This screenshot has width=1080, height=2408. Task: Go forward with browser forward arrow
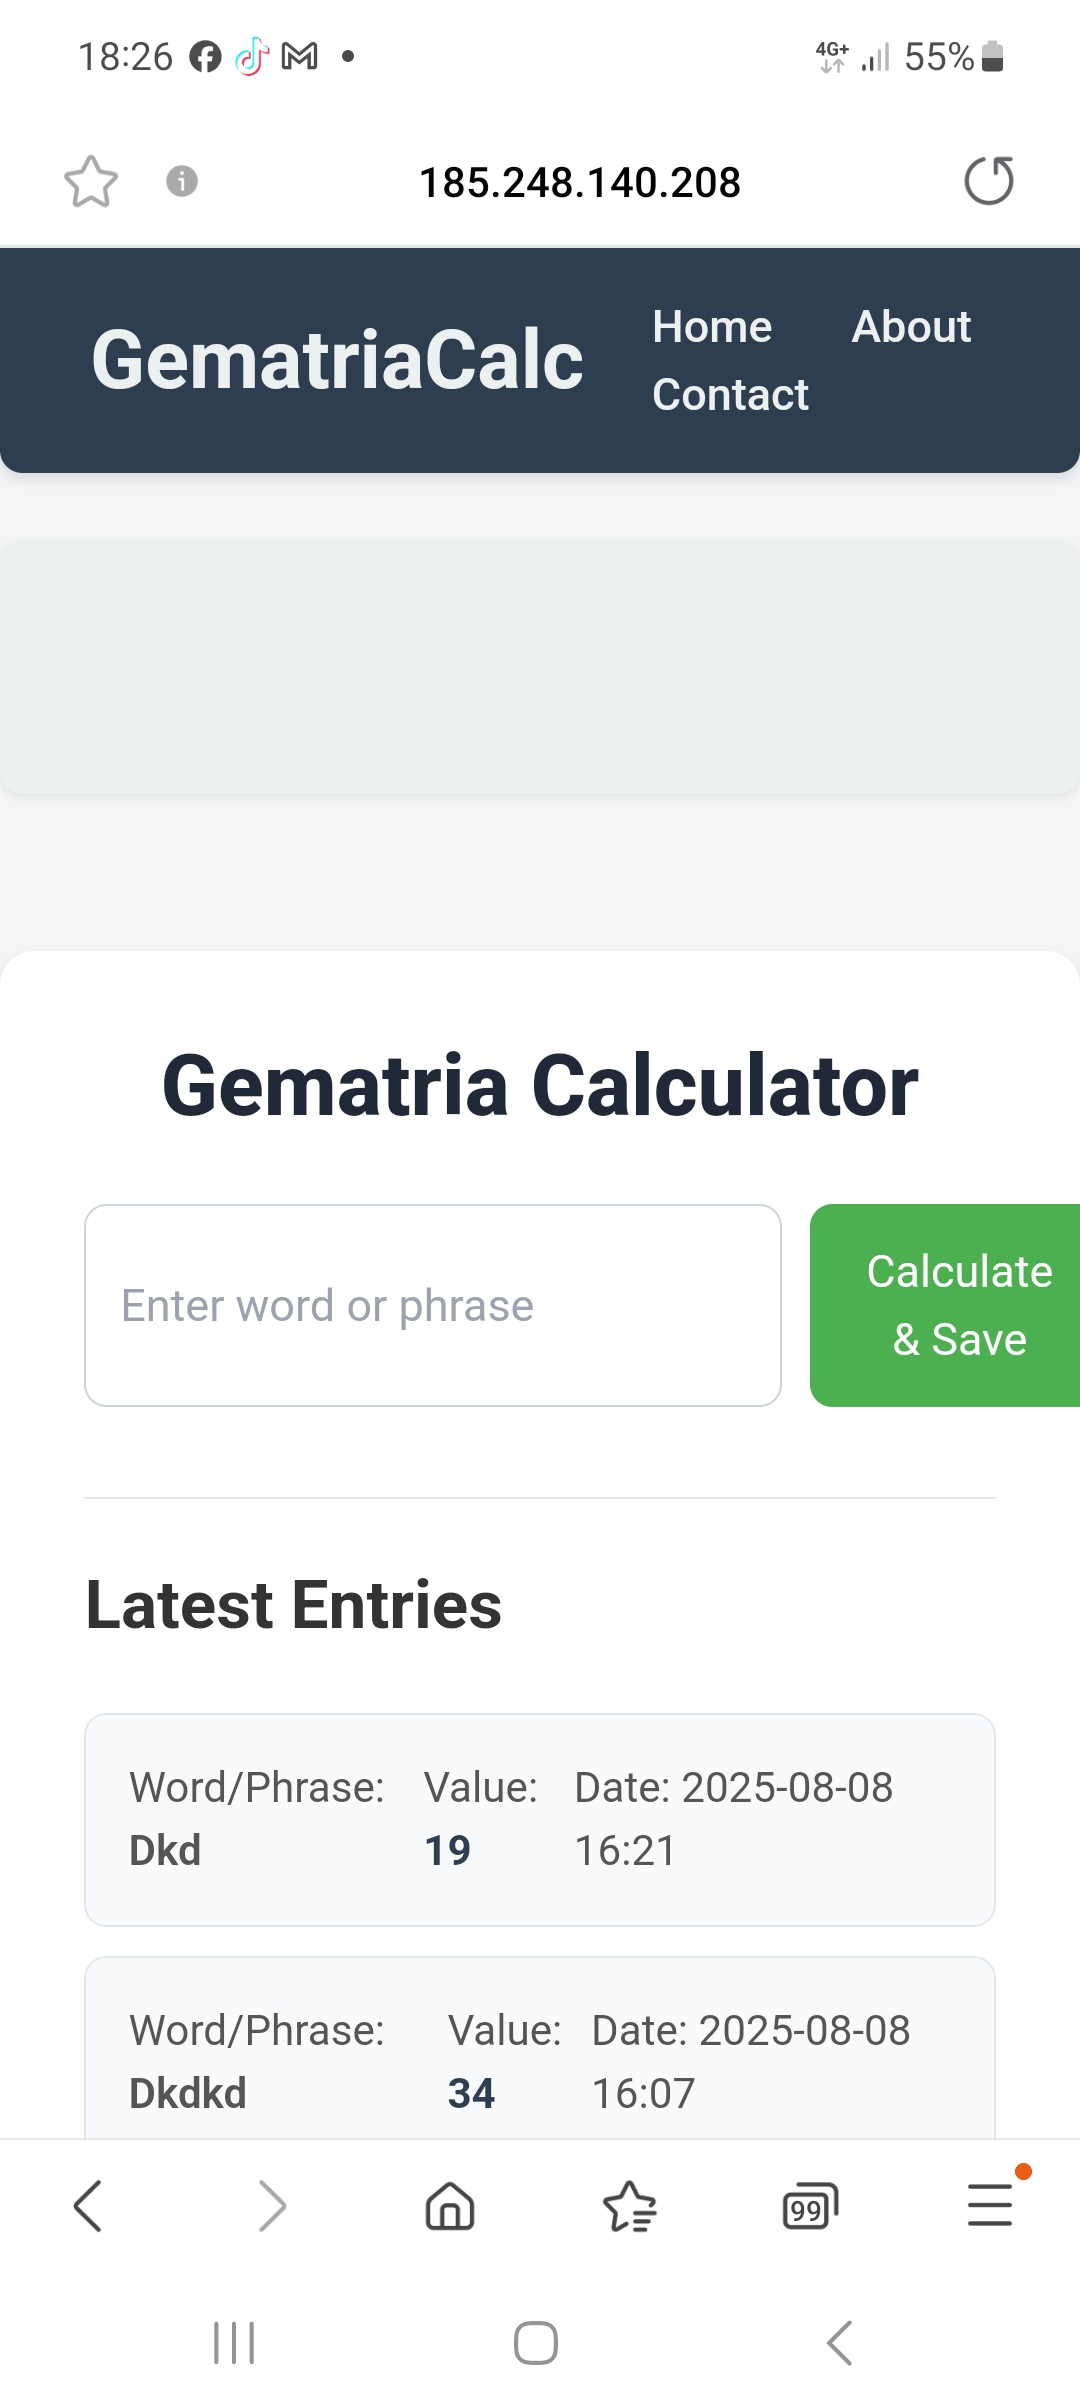271,2206
